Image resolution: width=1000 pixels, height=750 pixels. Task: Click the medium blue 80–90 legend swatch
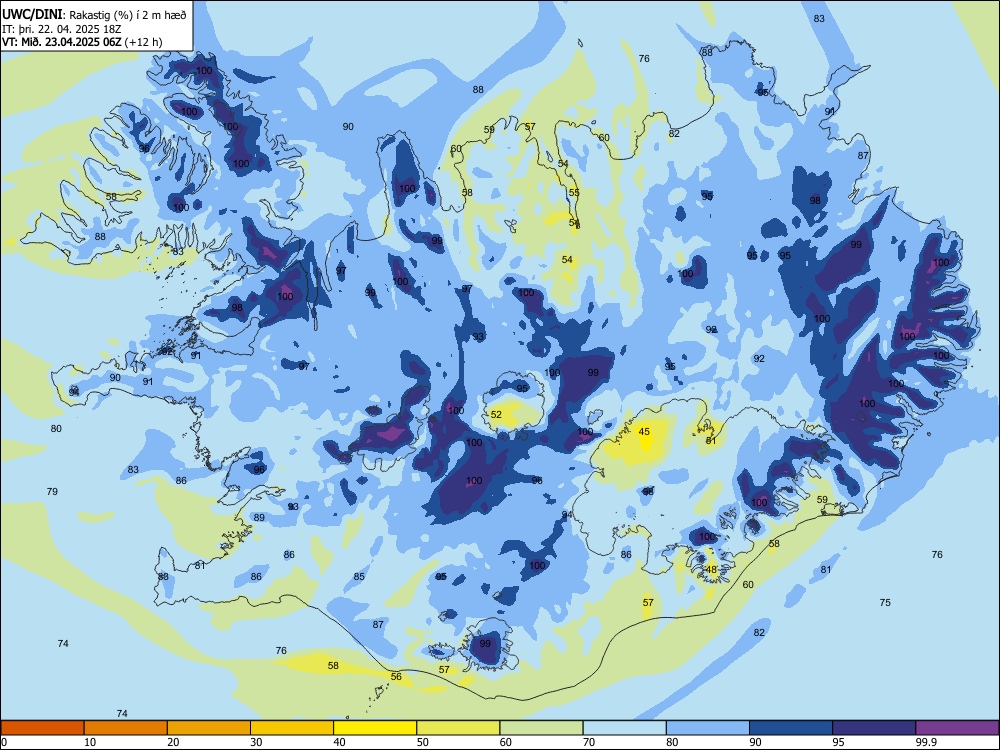[708, 728]
